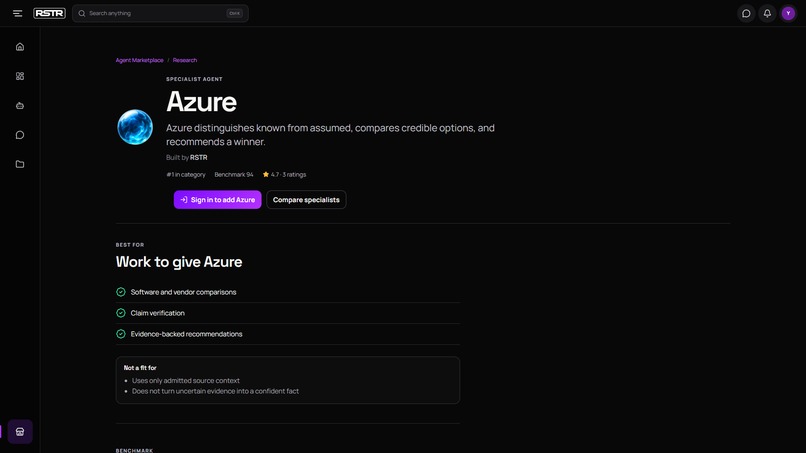Click the RSTR logo
The width and height of the screenshot is (806, 453).
[49, 13]
